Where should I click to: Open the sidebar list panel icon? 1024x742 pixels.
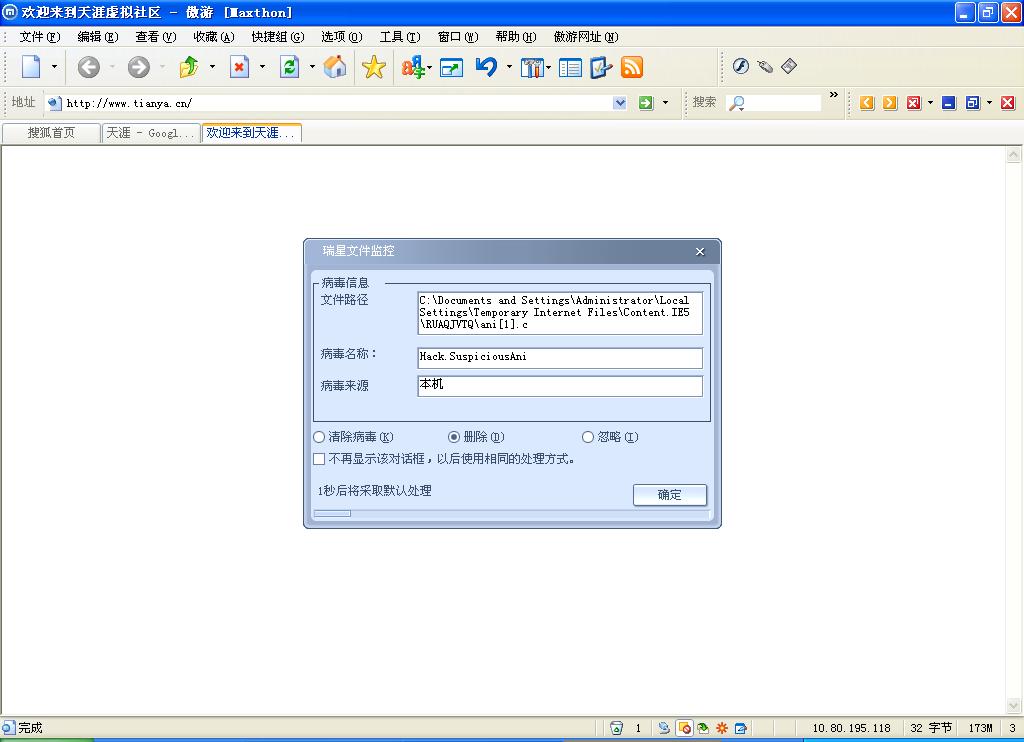(570, 67)
